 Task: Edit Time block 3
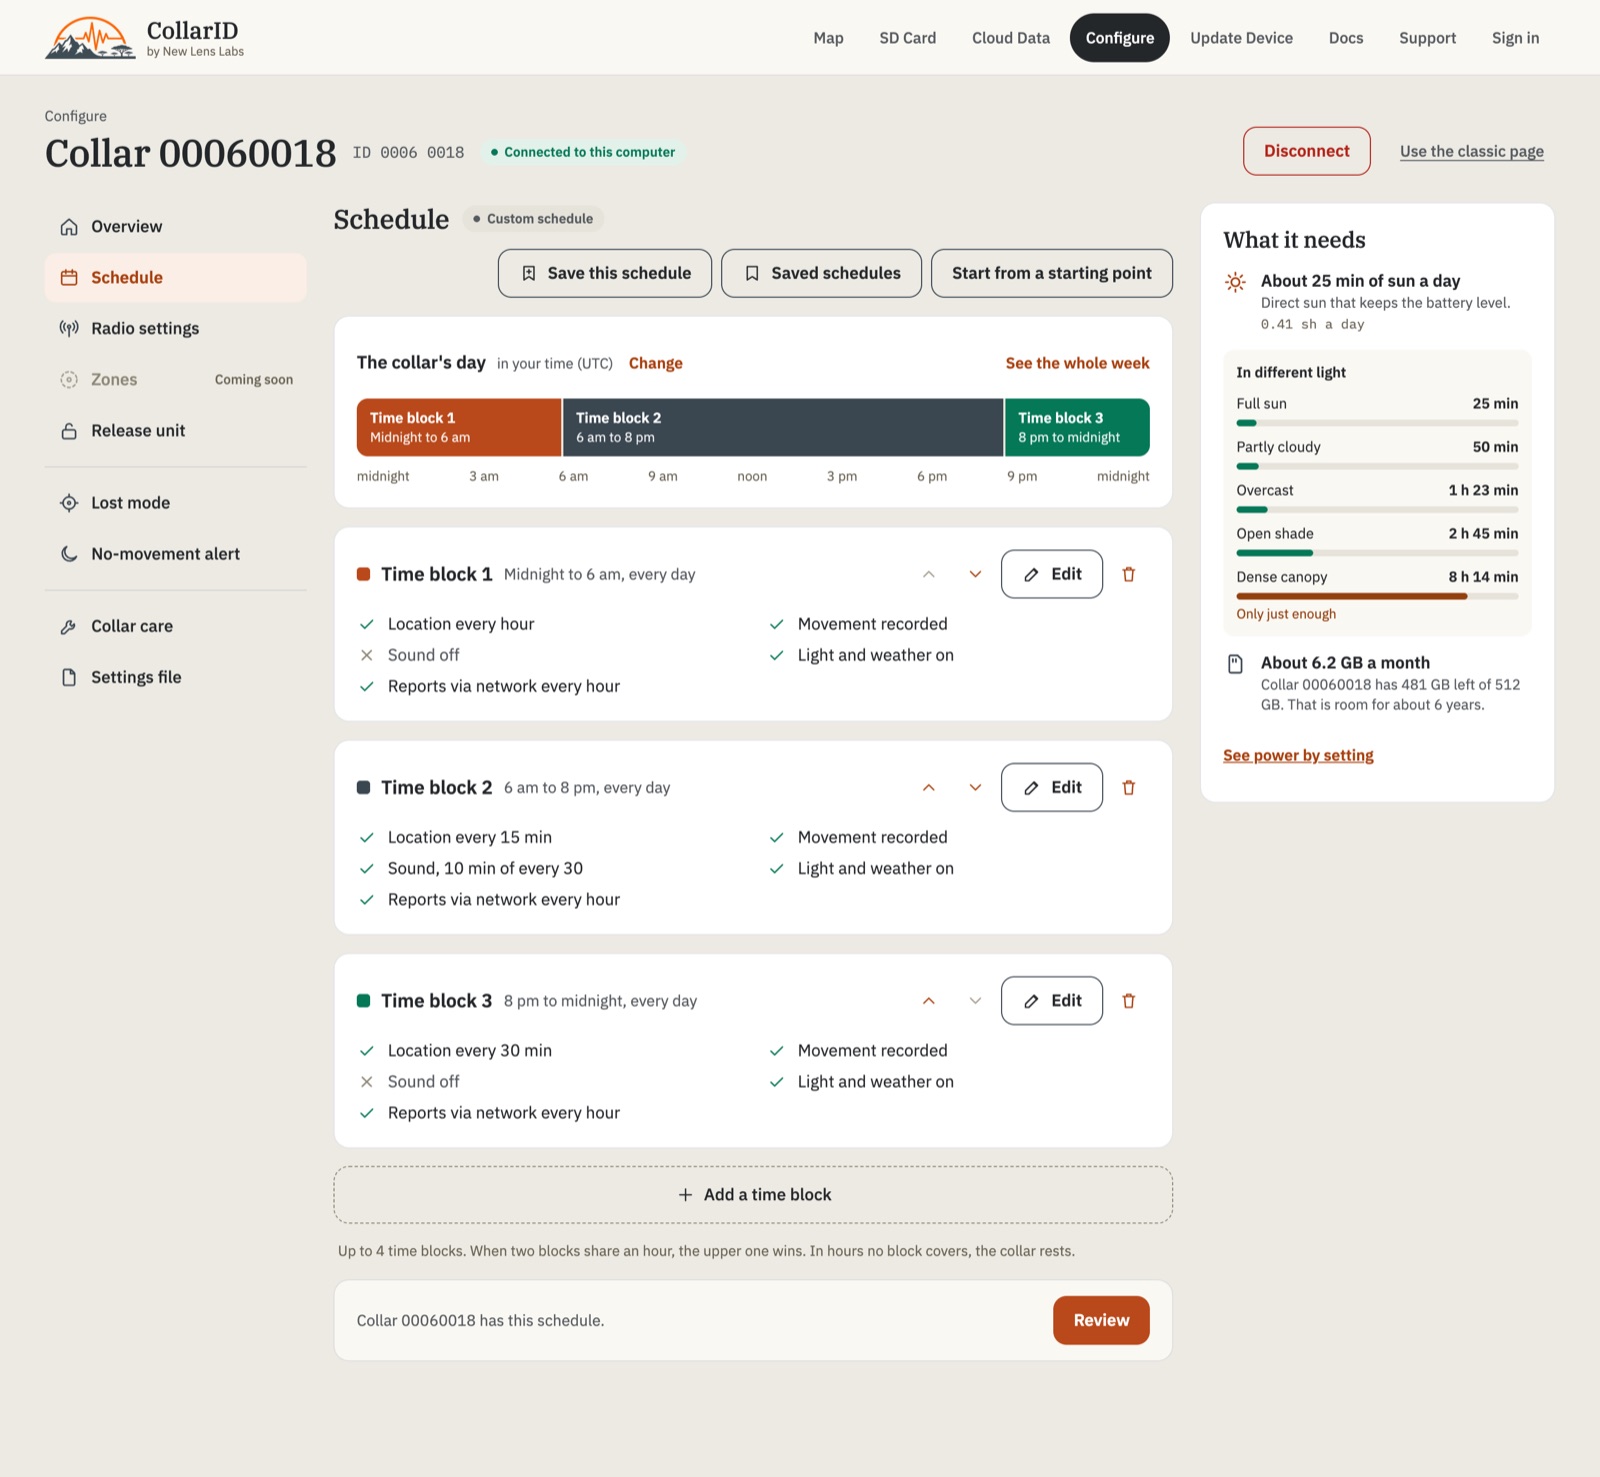(1052, 1000)
